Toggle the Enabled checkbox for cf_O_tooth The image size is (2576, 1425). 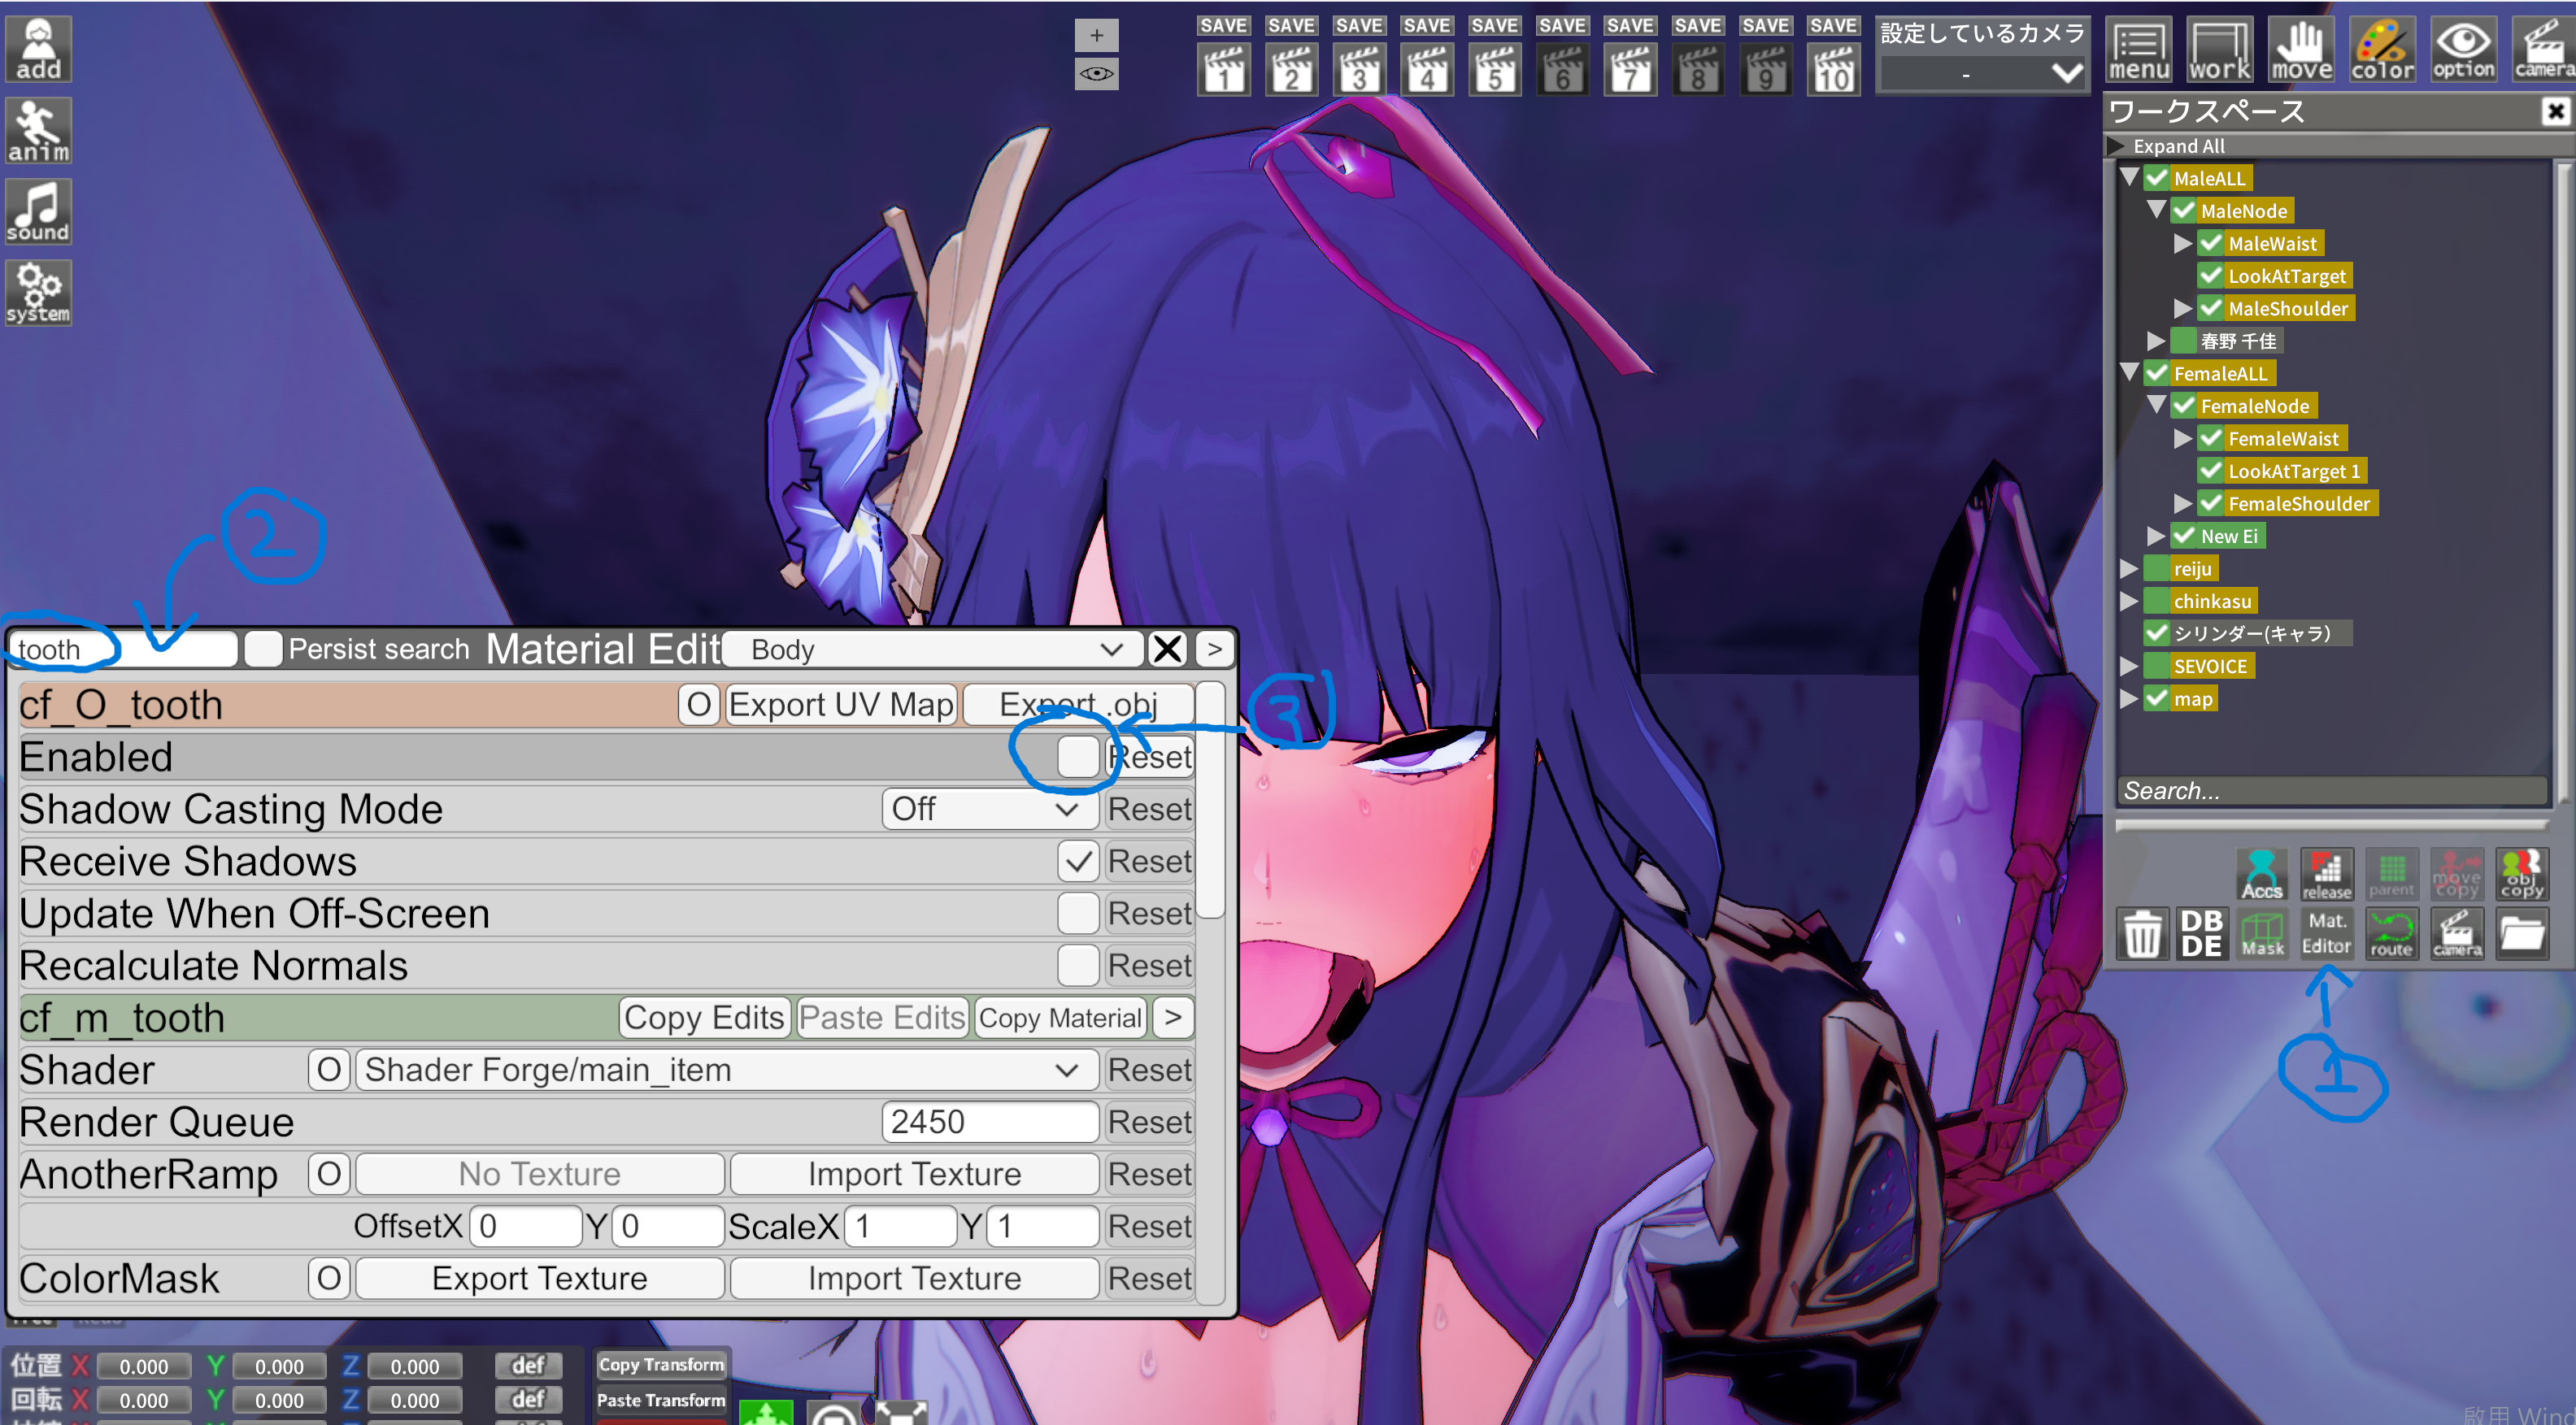click(1078, 756)
